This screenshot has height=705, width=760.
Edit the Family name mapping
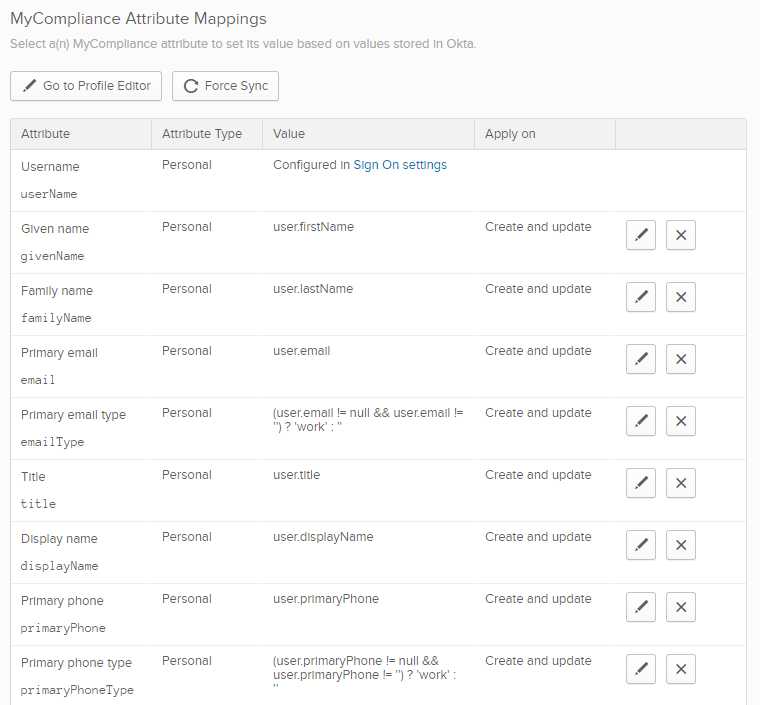[640, 297]
